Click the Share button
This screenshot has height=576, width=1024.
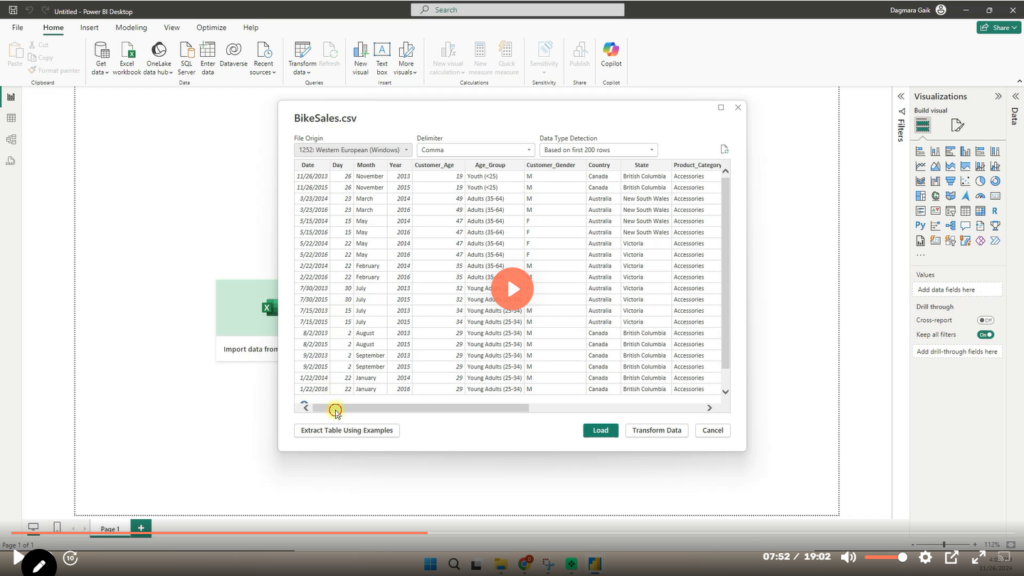pyautogui.click(x=999, y=27)
